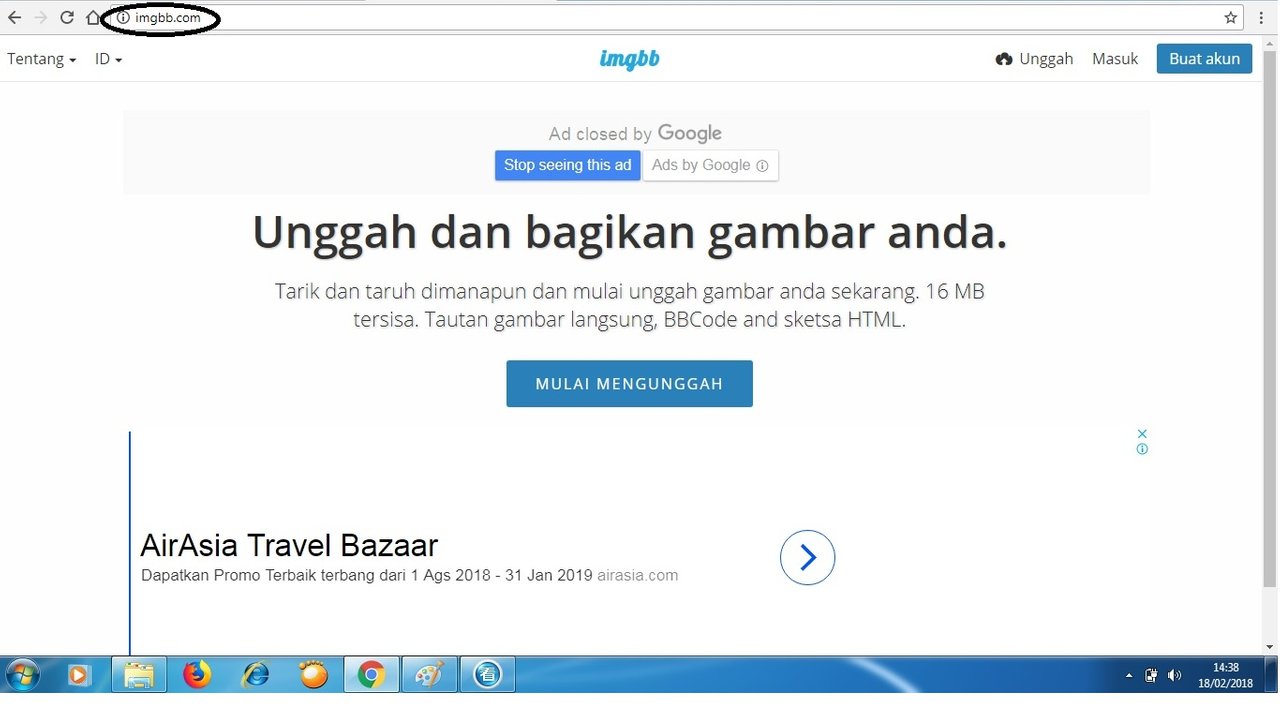
Task: Click the imgbb logo
Action: tap(629, 59)
